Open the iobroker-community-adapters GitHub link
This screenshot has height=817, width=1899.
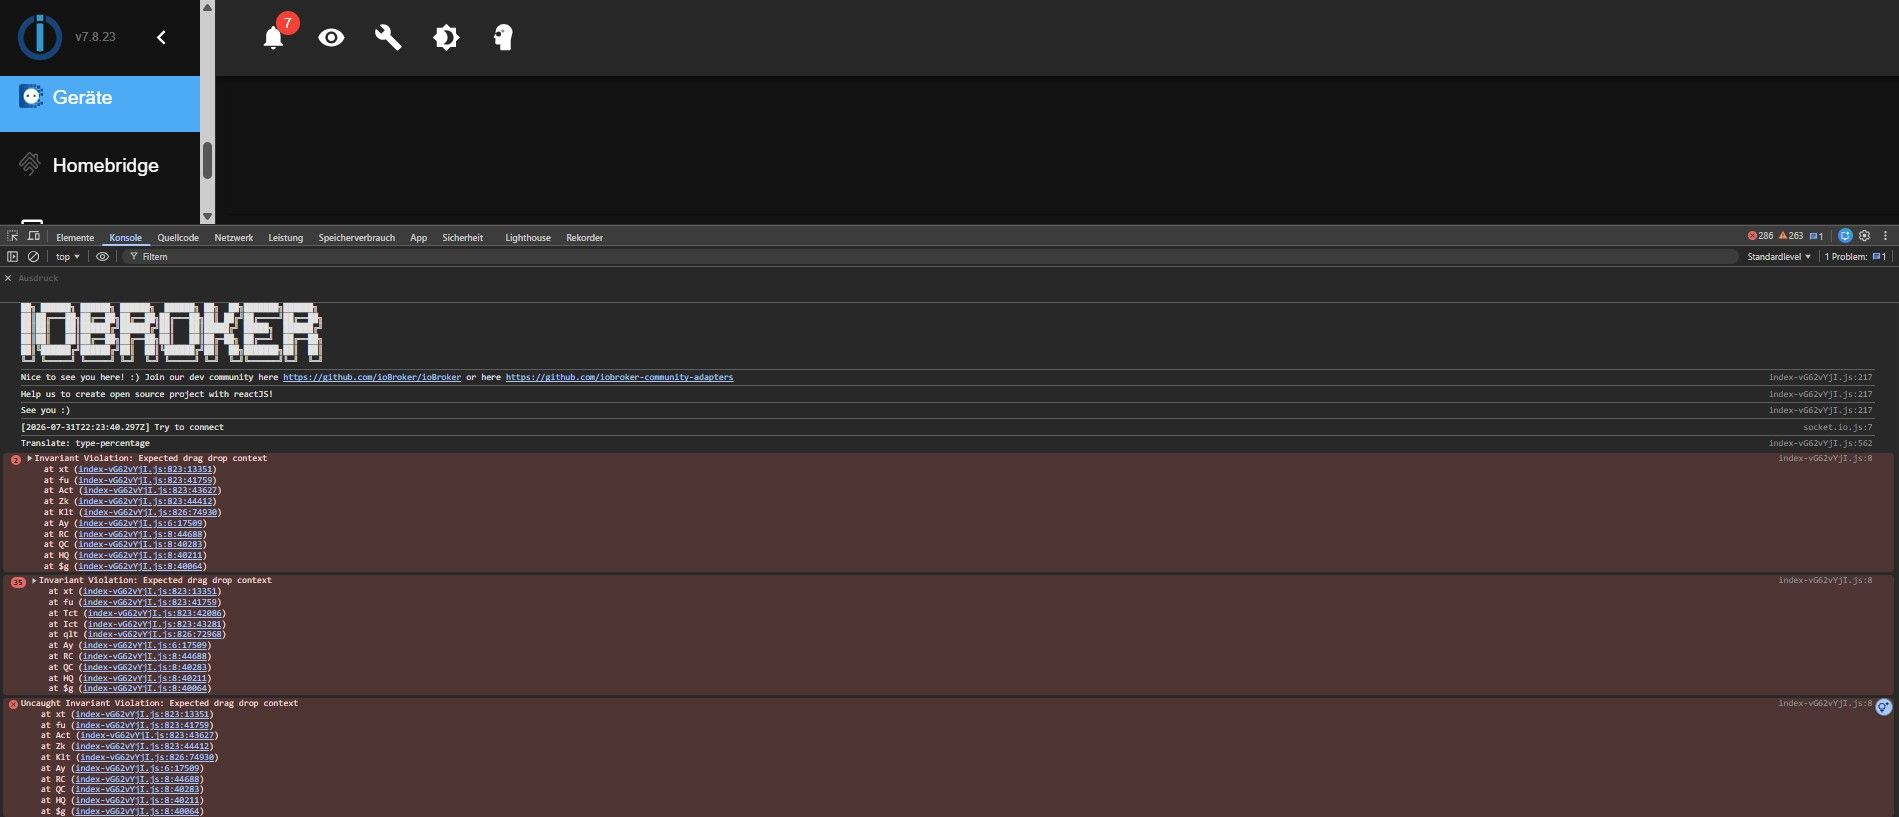pyautogui.click(x=619, y=378)
